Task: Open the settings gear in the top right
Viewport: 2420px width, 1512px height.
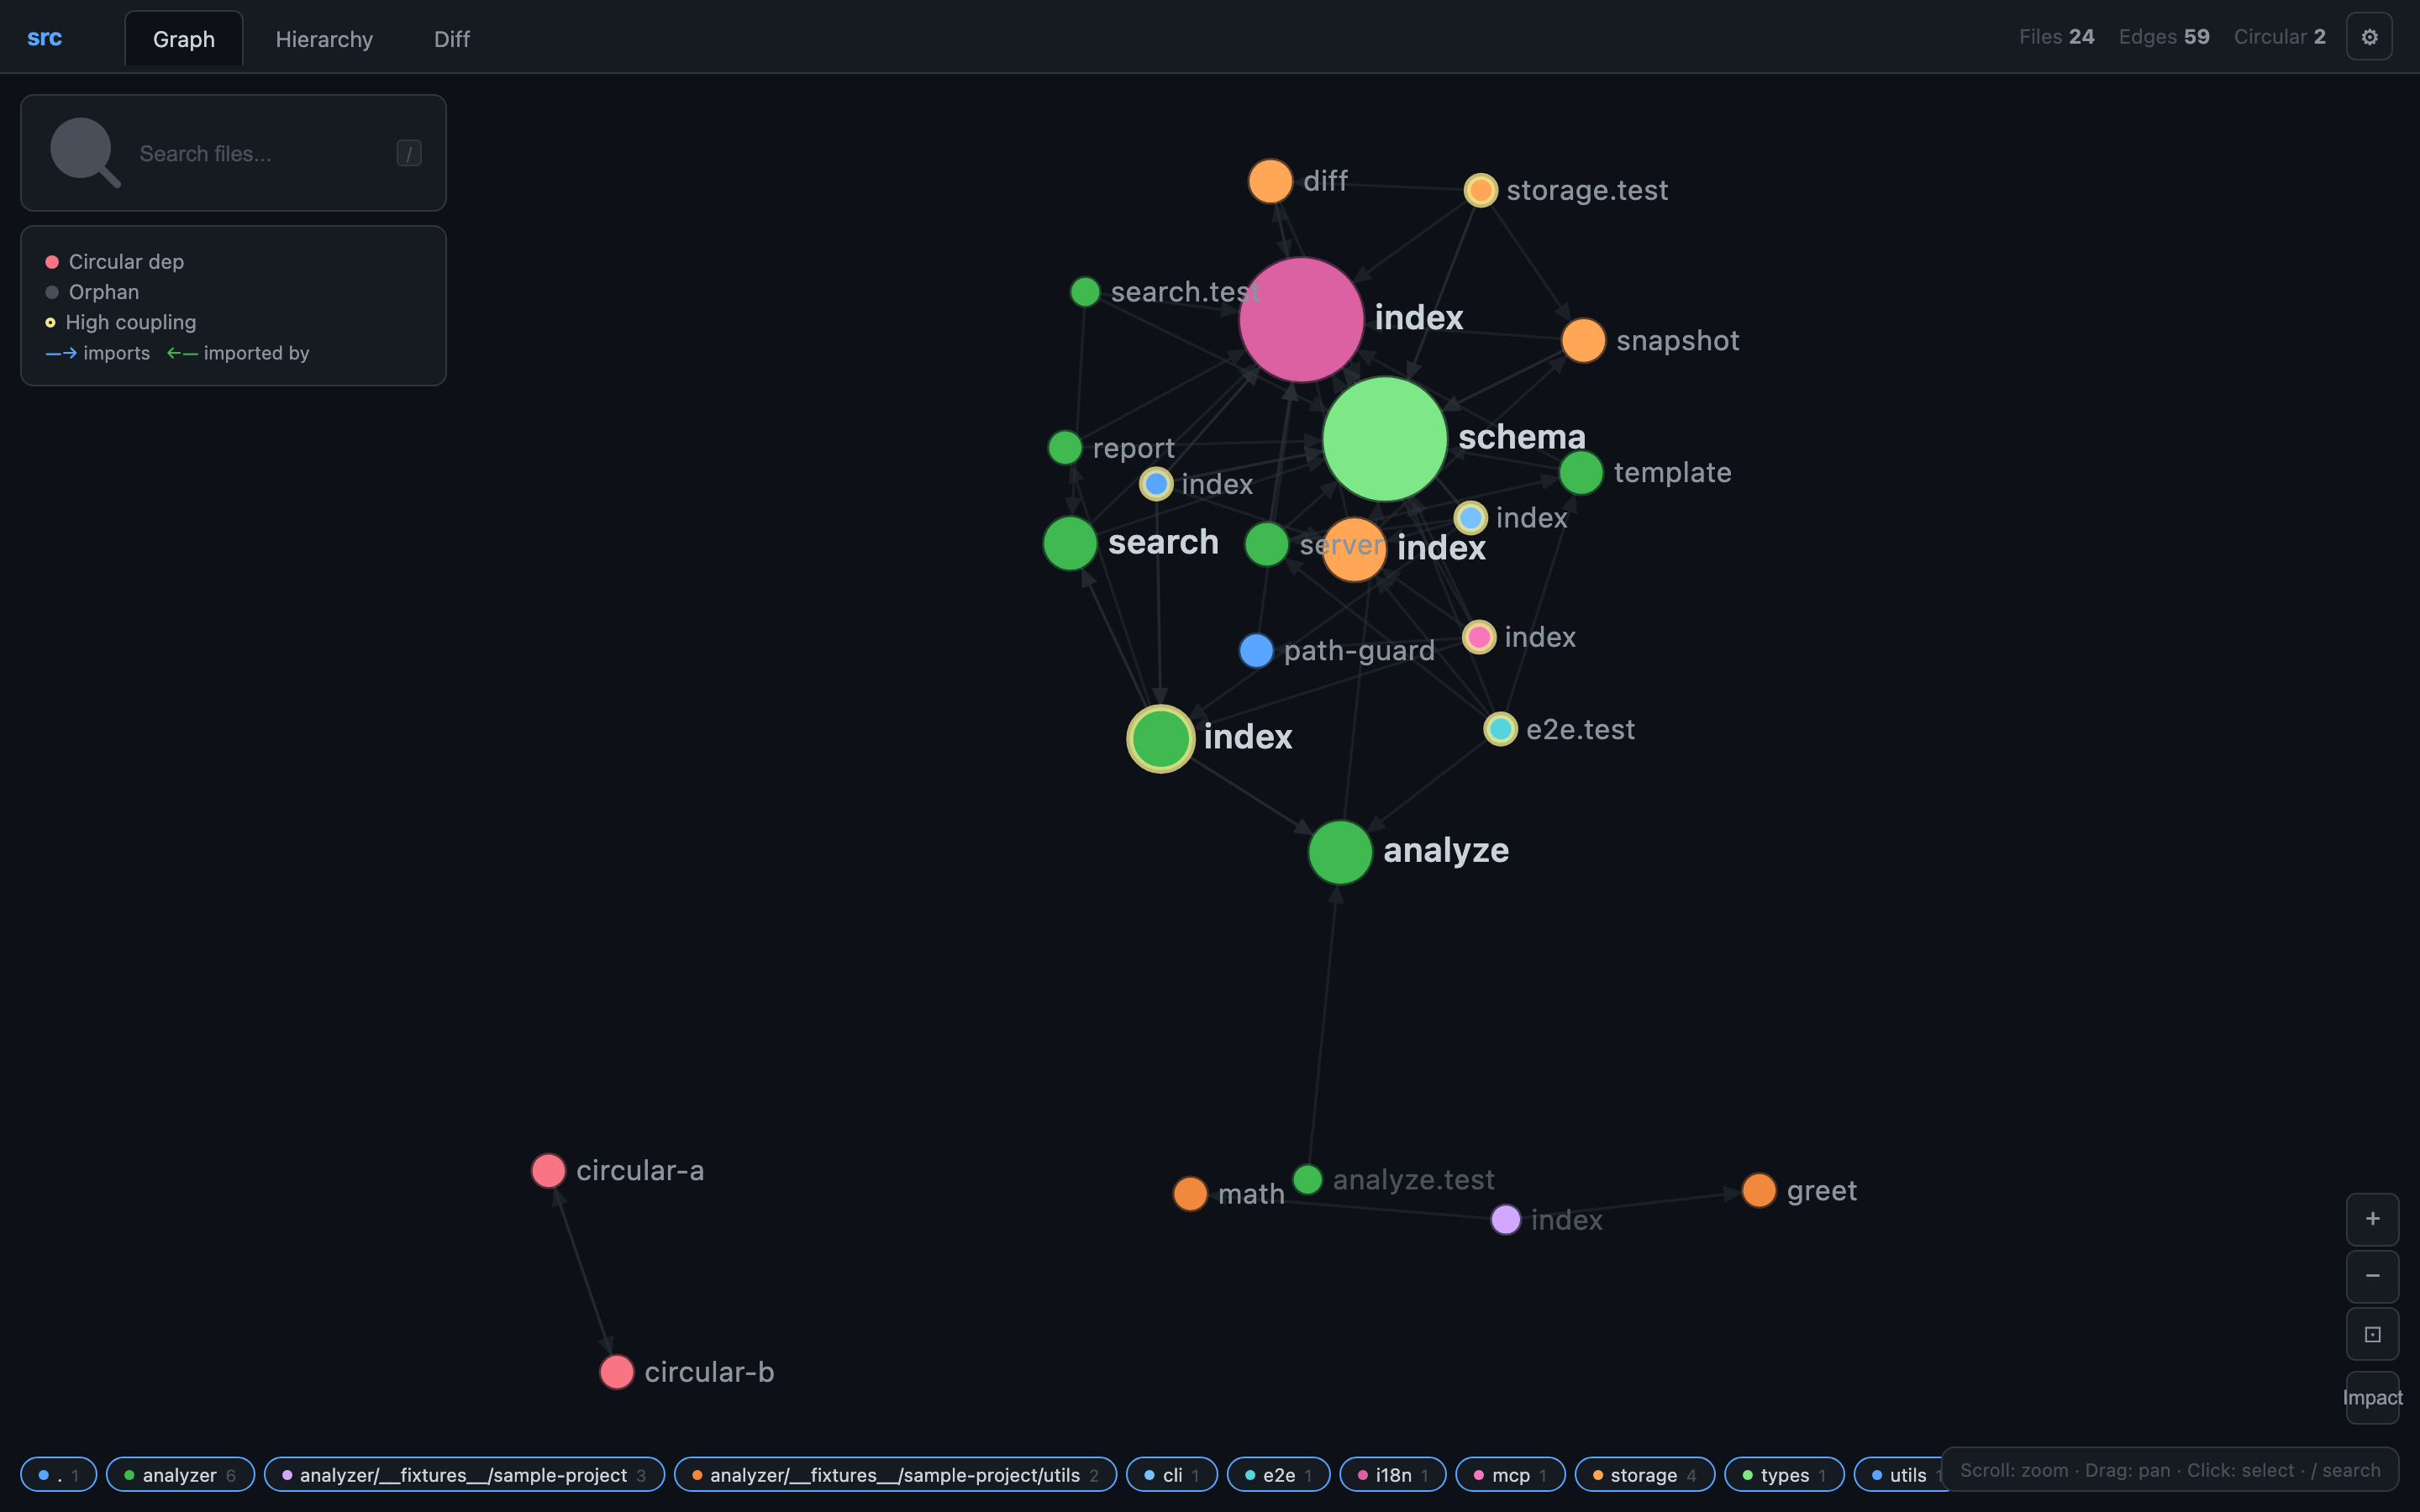Action: point(2369,36)
